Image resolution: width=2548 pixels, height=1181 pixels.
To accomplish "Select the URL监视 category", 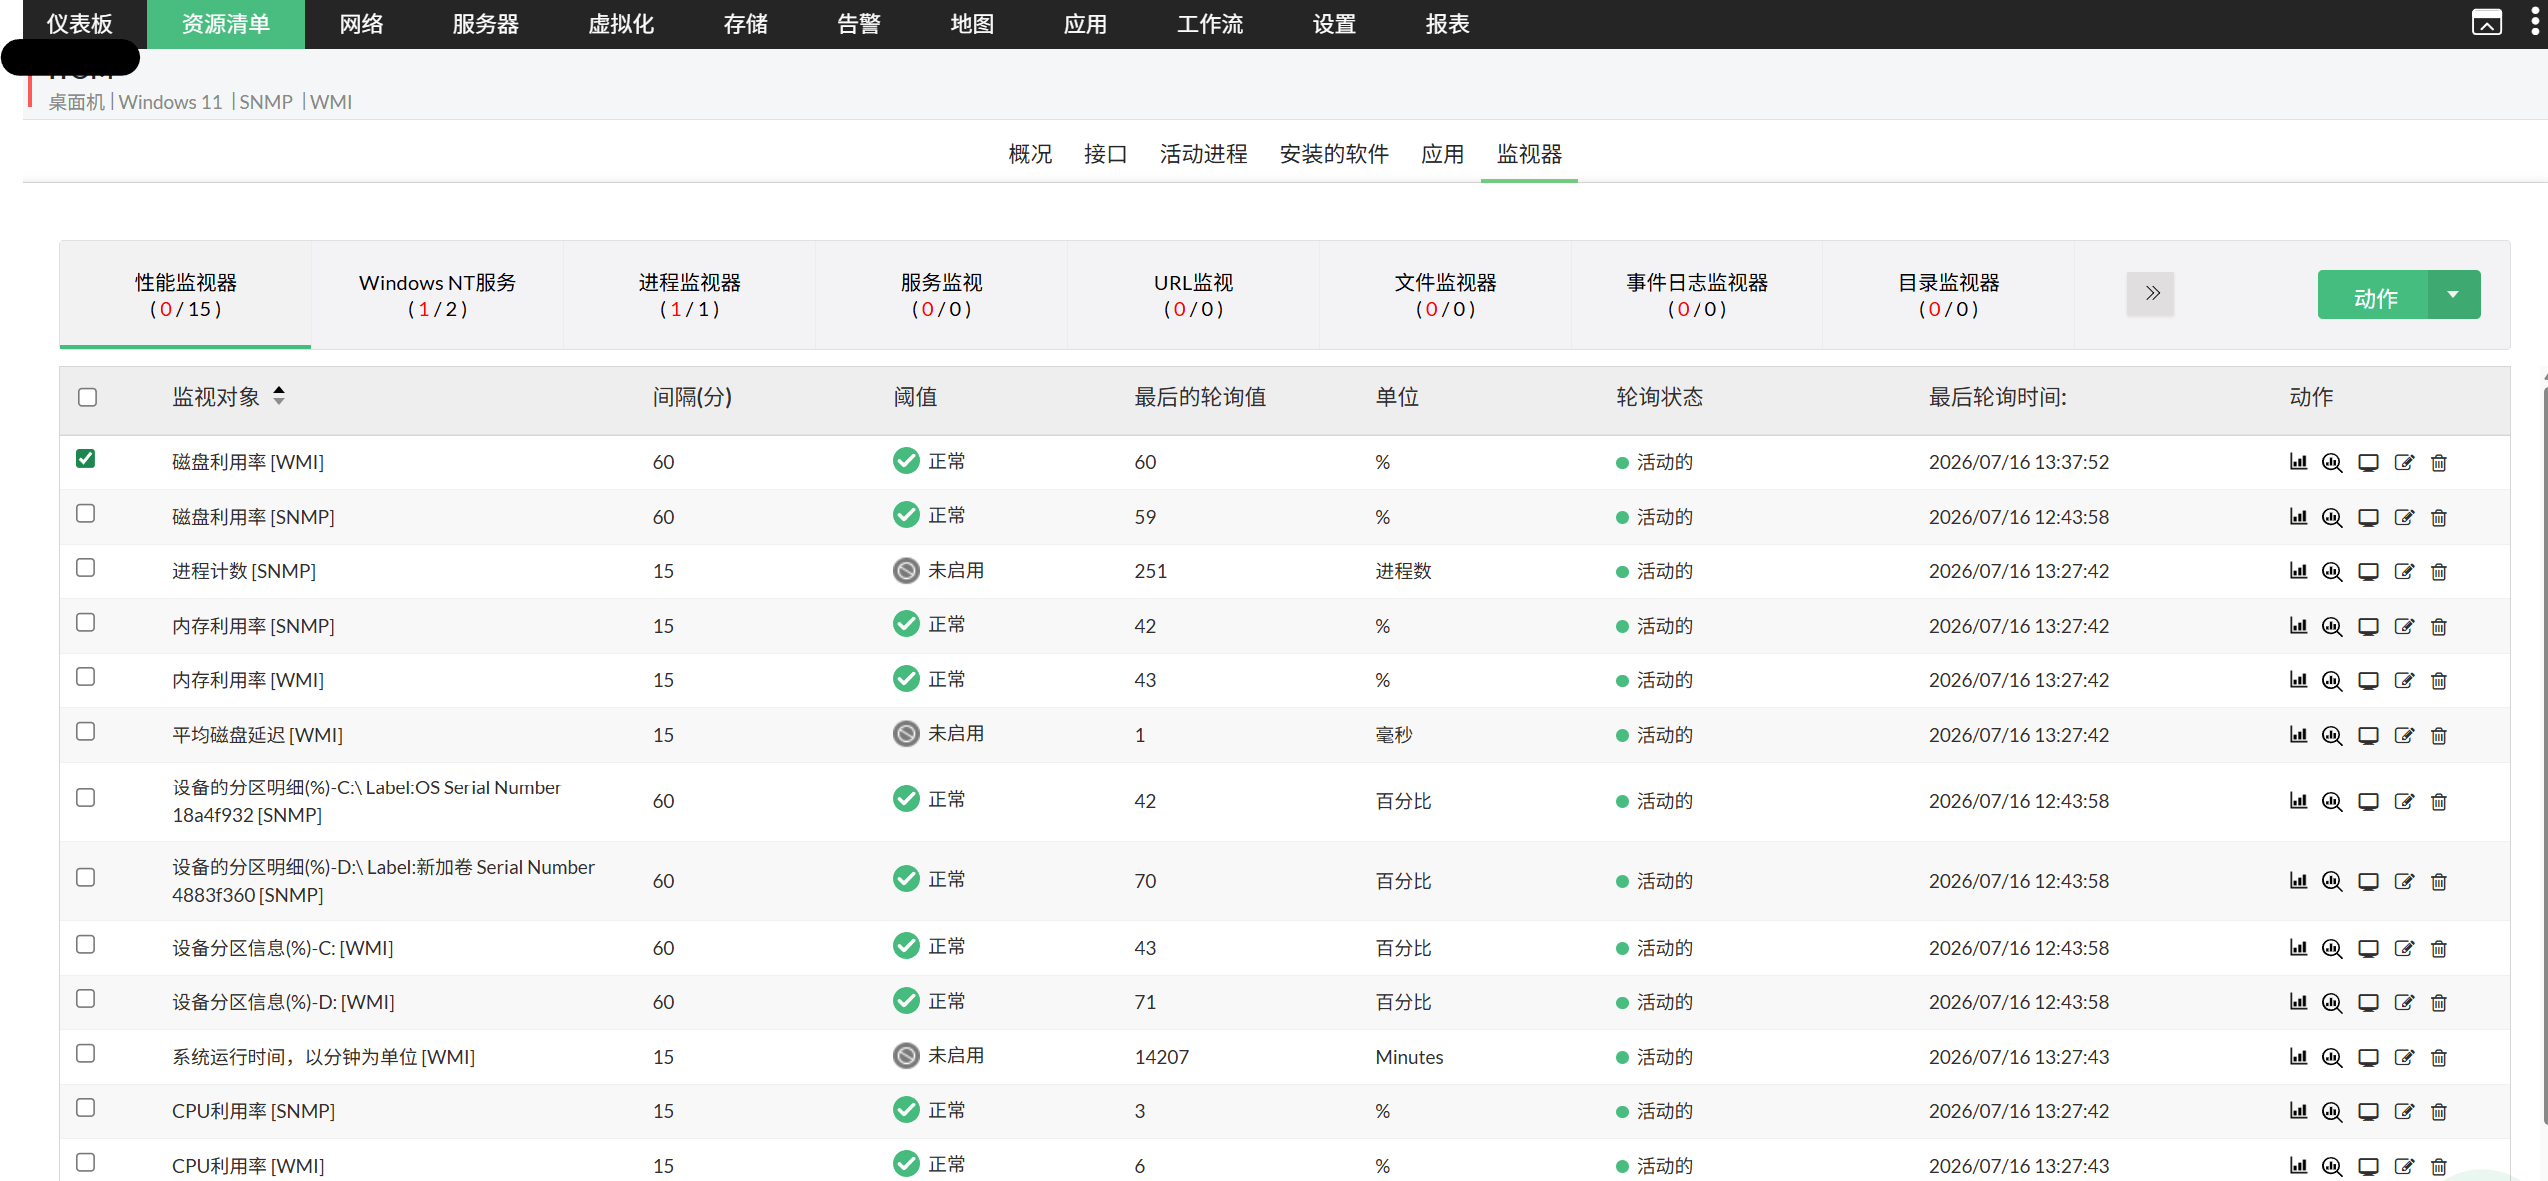I will 1193,295.
